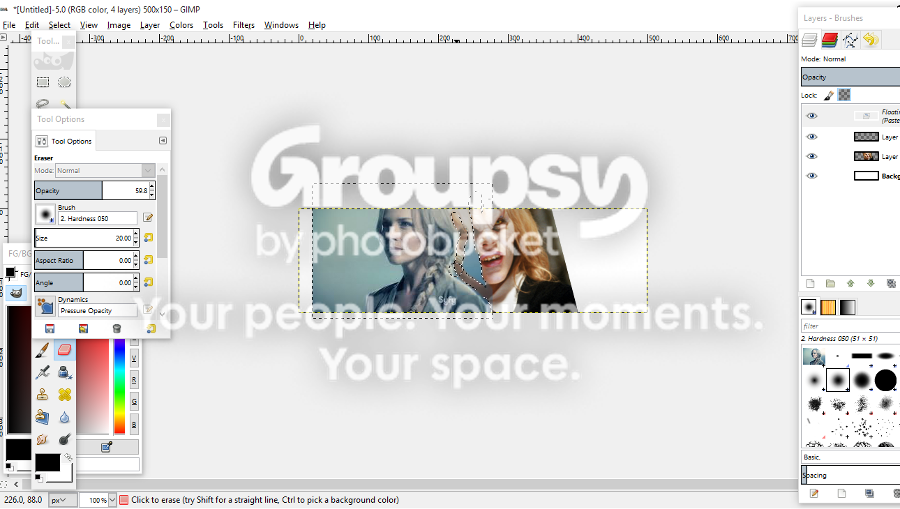The height and width of the screenshot is (509, 900).
Task: Toggle visibility of first Layer
Action: click(812, 137)
